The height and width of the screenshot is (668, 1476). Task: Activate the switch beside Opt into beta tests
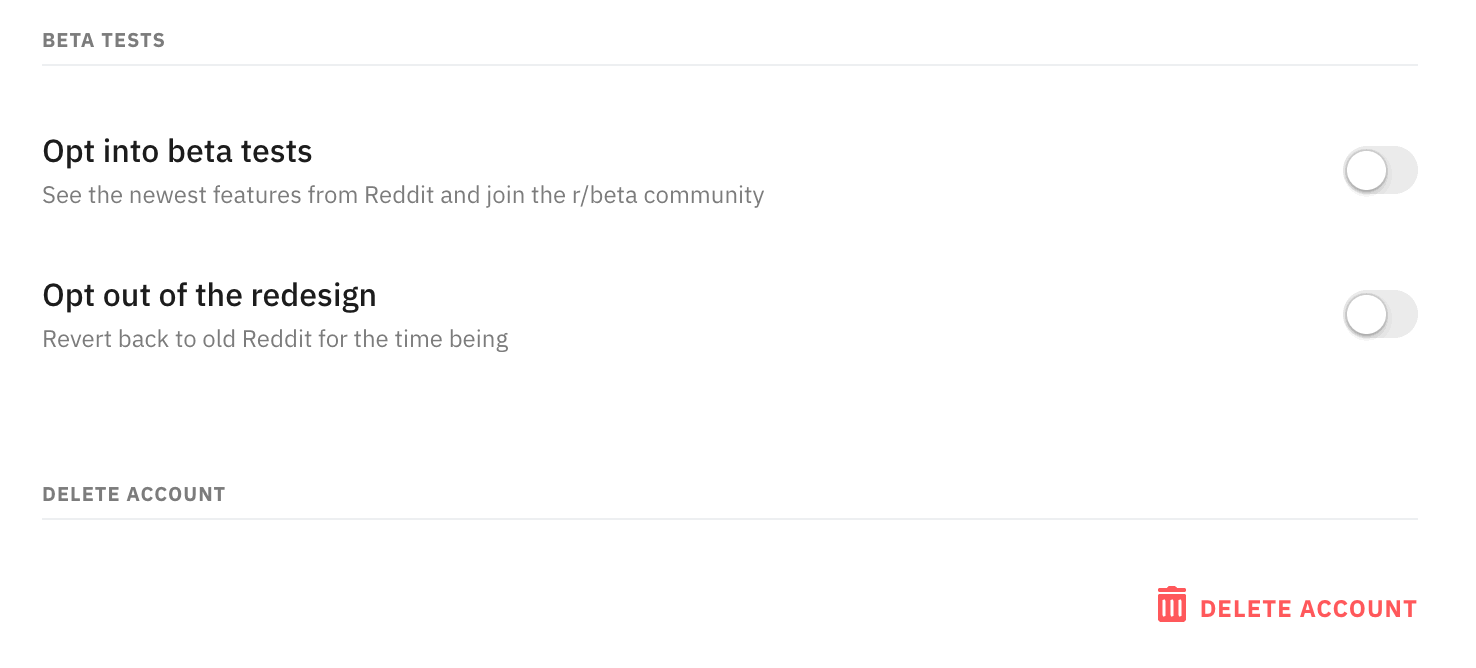(x=1380, y=170)
